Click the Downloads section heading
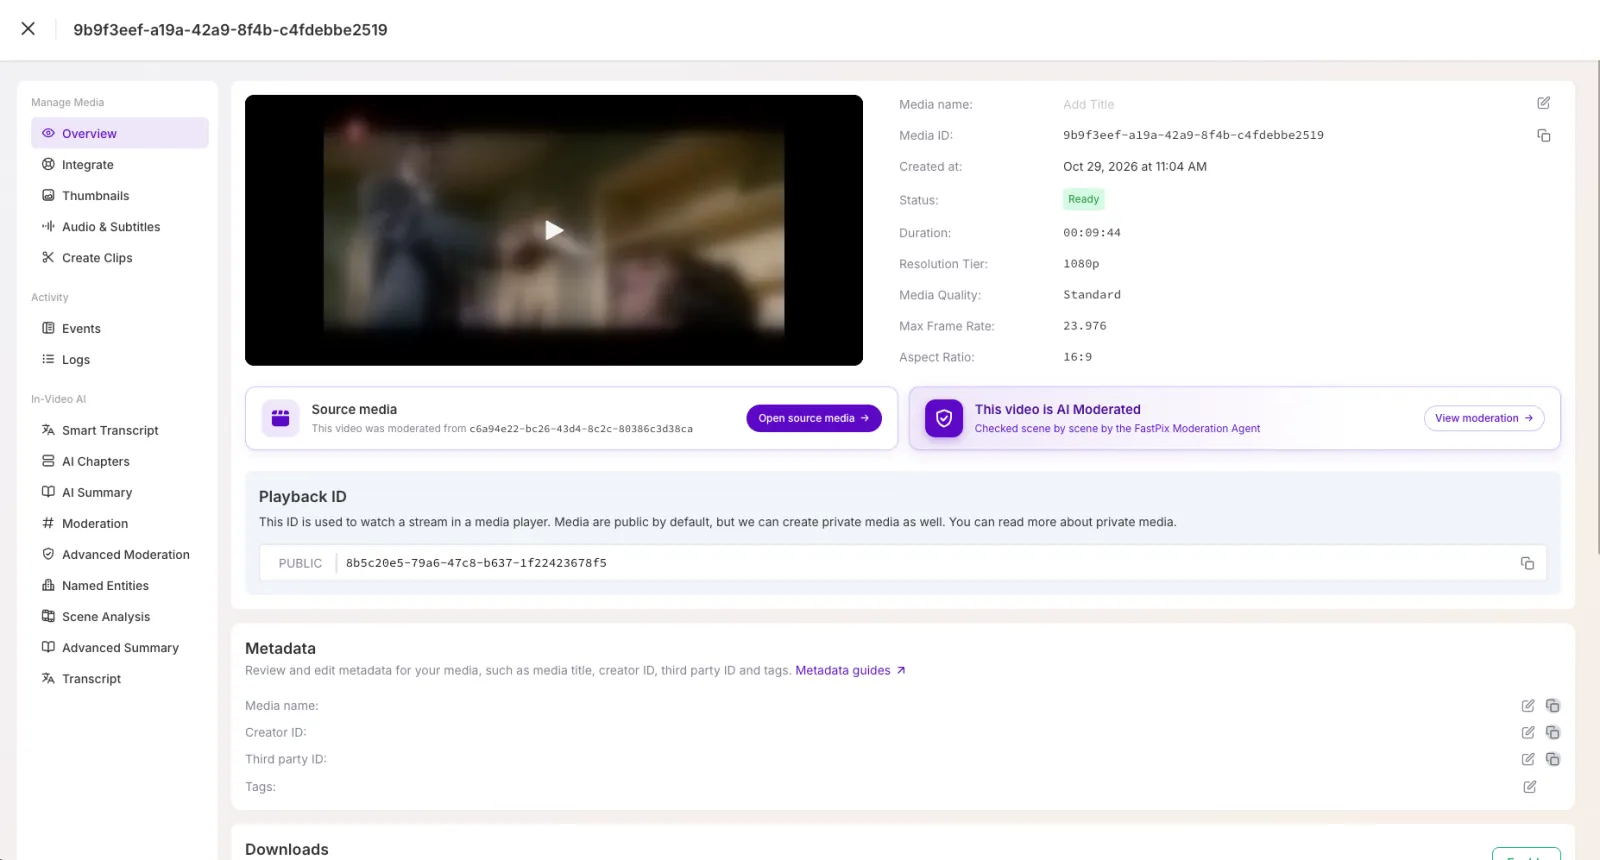Screen dimensions: 1600x860 [x=287, y=849]
